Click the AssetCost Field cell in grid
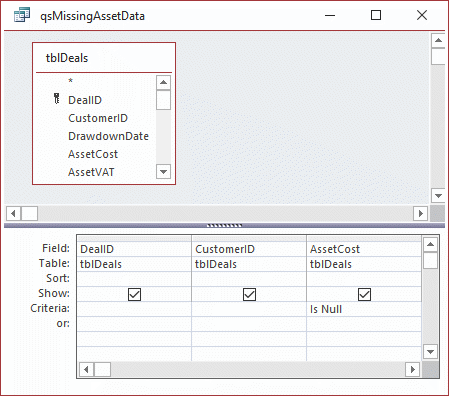The image size is (449, 396). pos(364,249)
